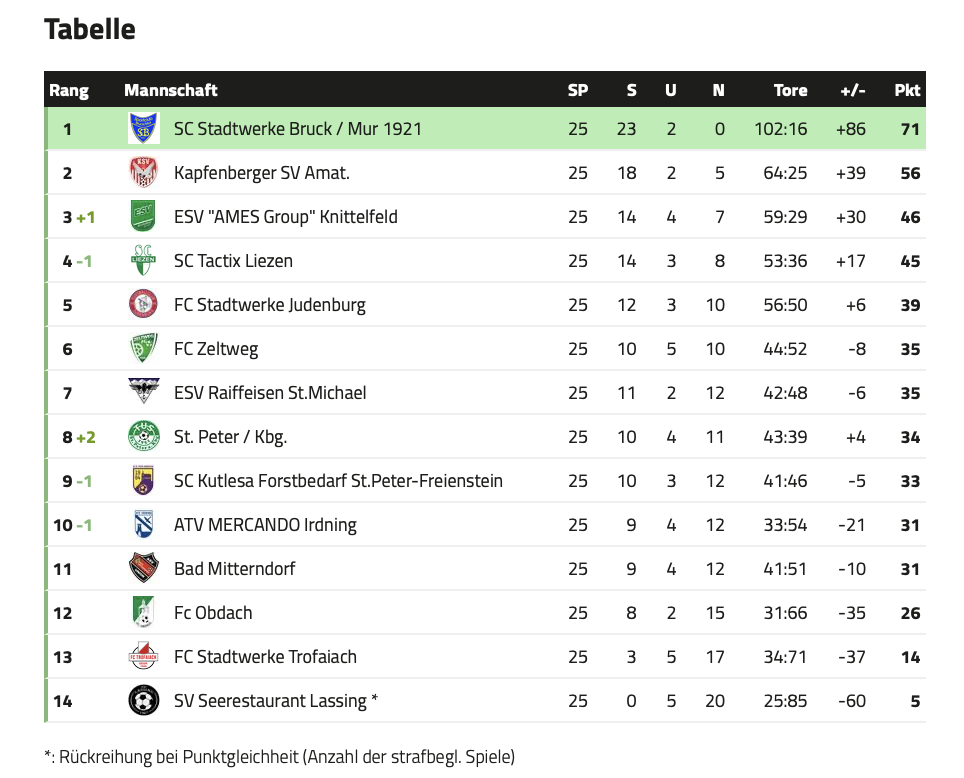Click the FC Zeltweg green shield logo
The height and width of the screenshot is (778, 964).
[x=144, y=348]
